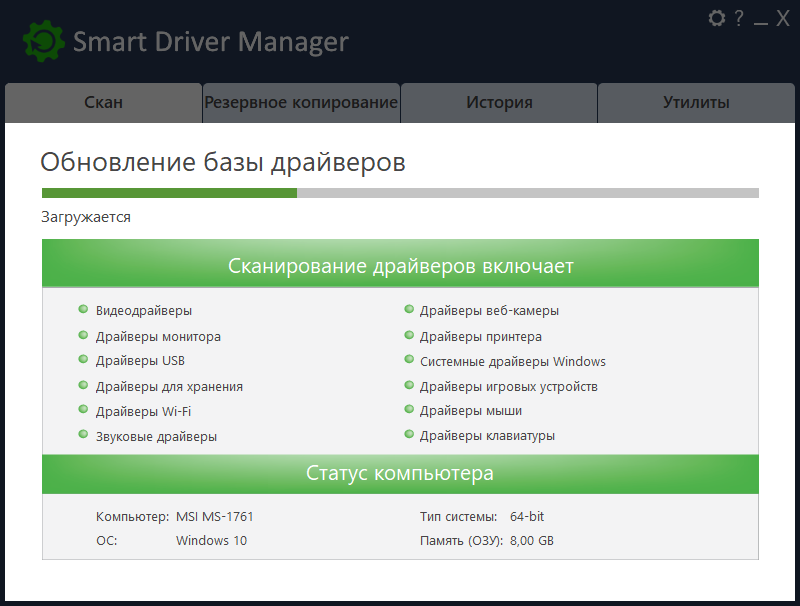The image size is (800, 606).
Task: Click the green bullet beside Драйверы веб-камеры
Action: pos(409,310)
